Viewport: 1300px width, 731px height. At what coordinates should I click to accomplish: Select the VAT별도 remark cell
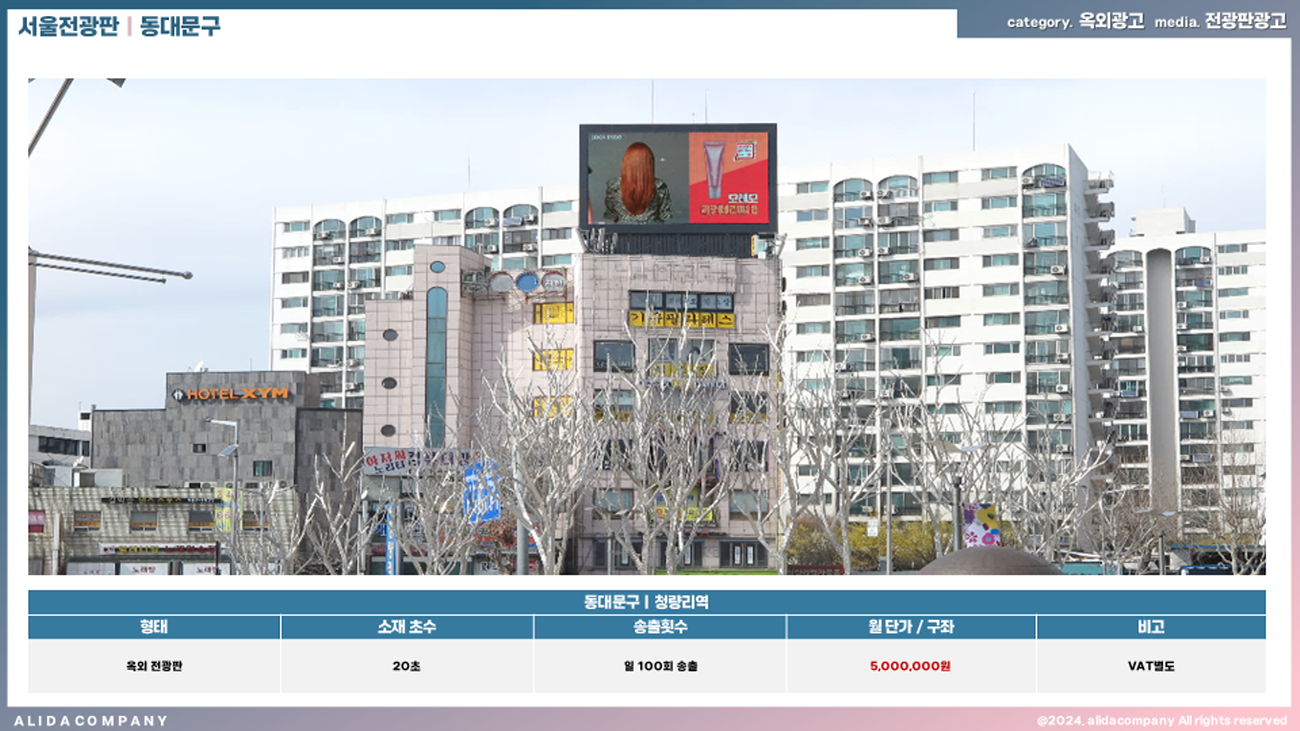pos(1150,666)
